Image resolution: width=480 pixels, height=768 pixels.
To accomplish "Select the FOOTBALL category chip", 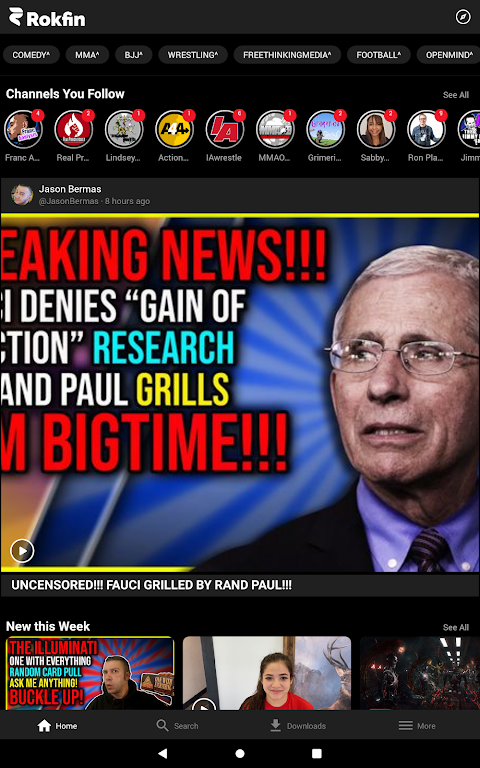I will pos(379,55).
